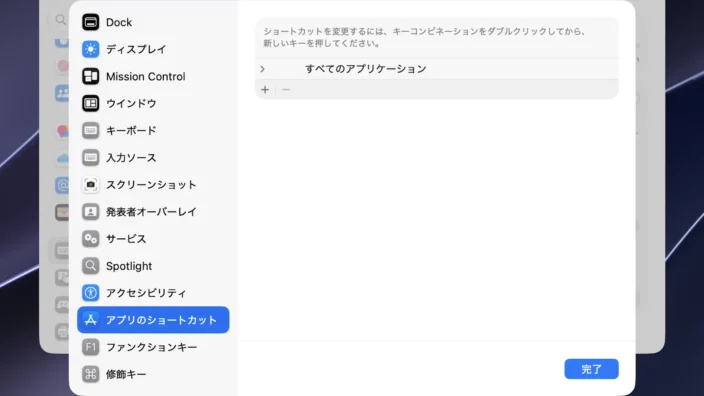Click the ファンクションキー F1 icon
This screenshot has height=396, width=704.
(90, 347)
